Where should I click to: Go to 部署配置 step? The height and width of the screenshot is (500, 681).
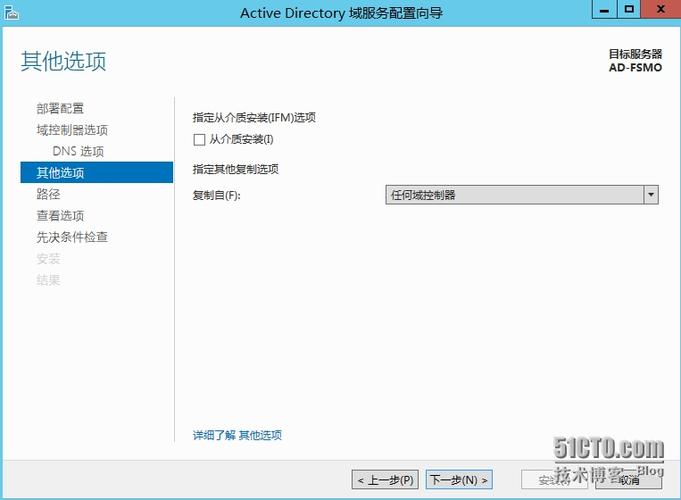tap(60, 108)
